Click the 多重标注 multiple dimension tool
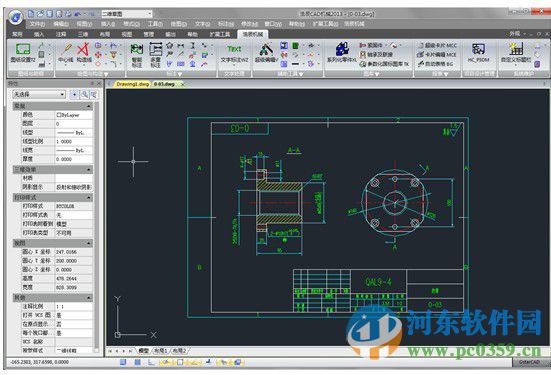 click(156, 55)
